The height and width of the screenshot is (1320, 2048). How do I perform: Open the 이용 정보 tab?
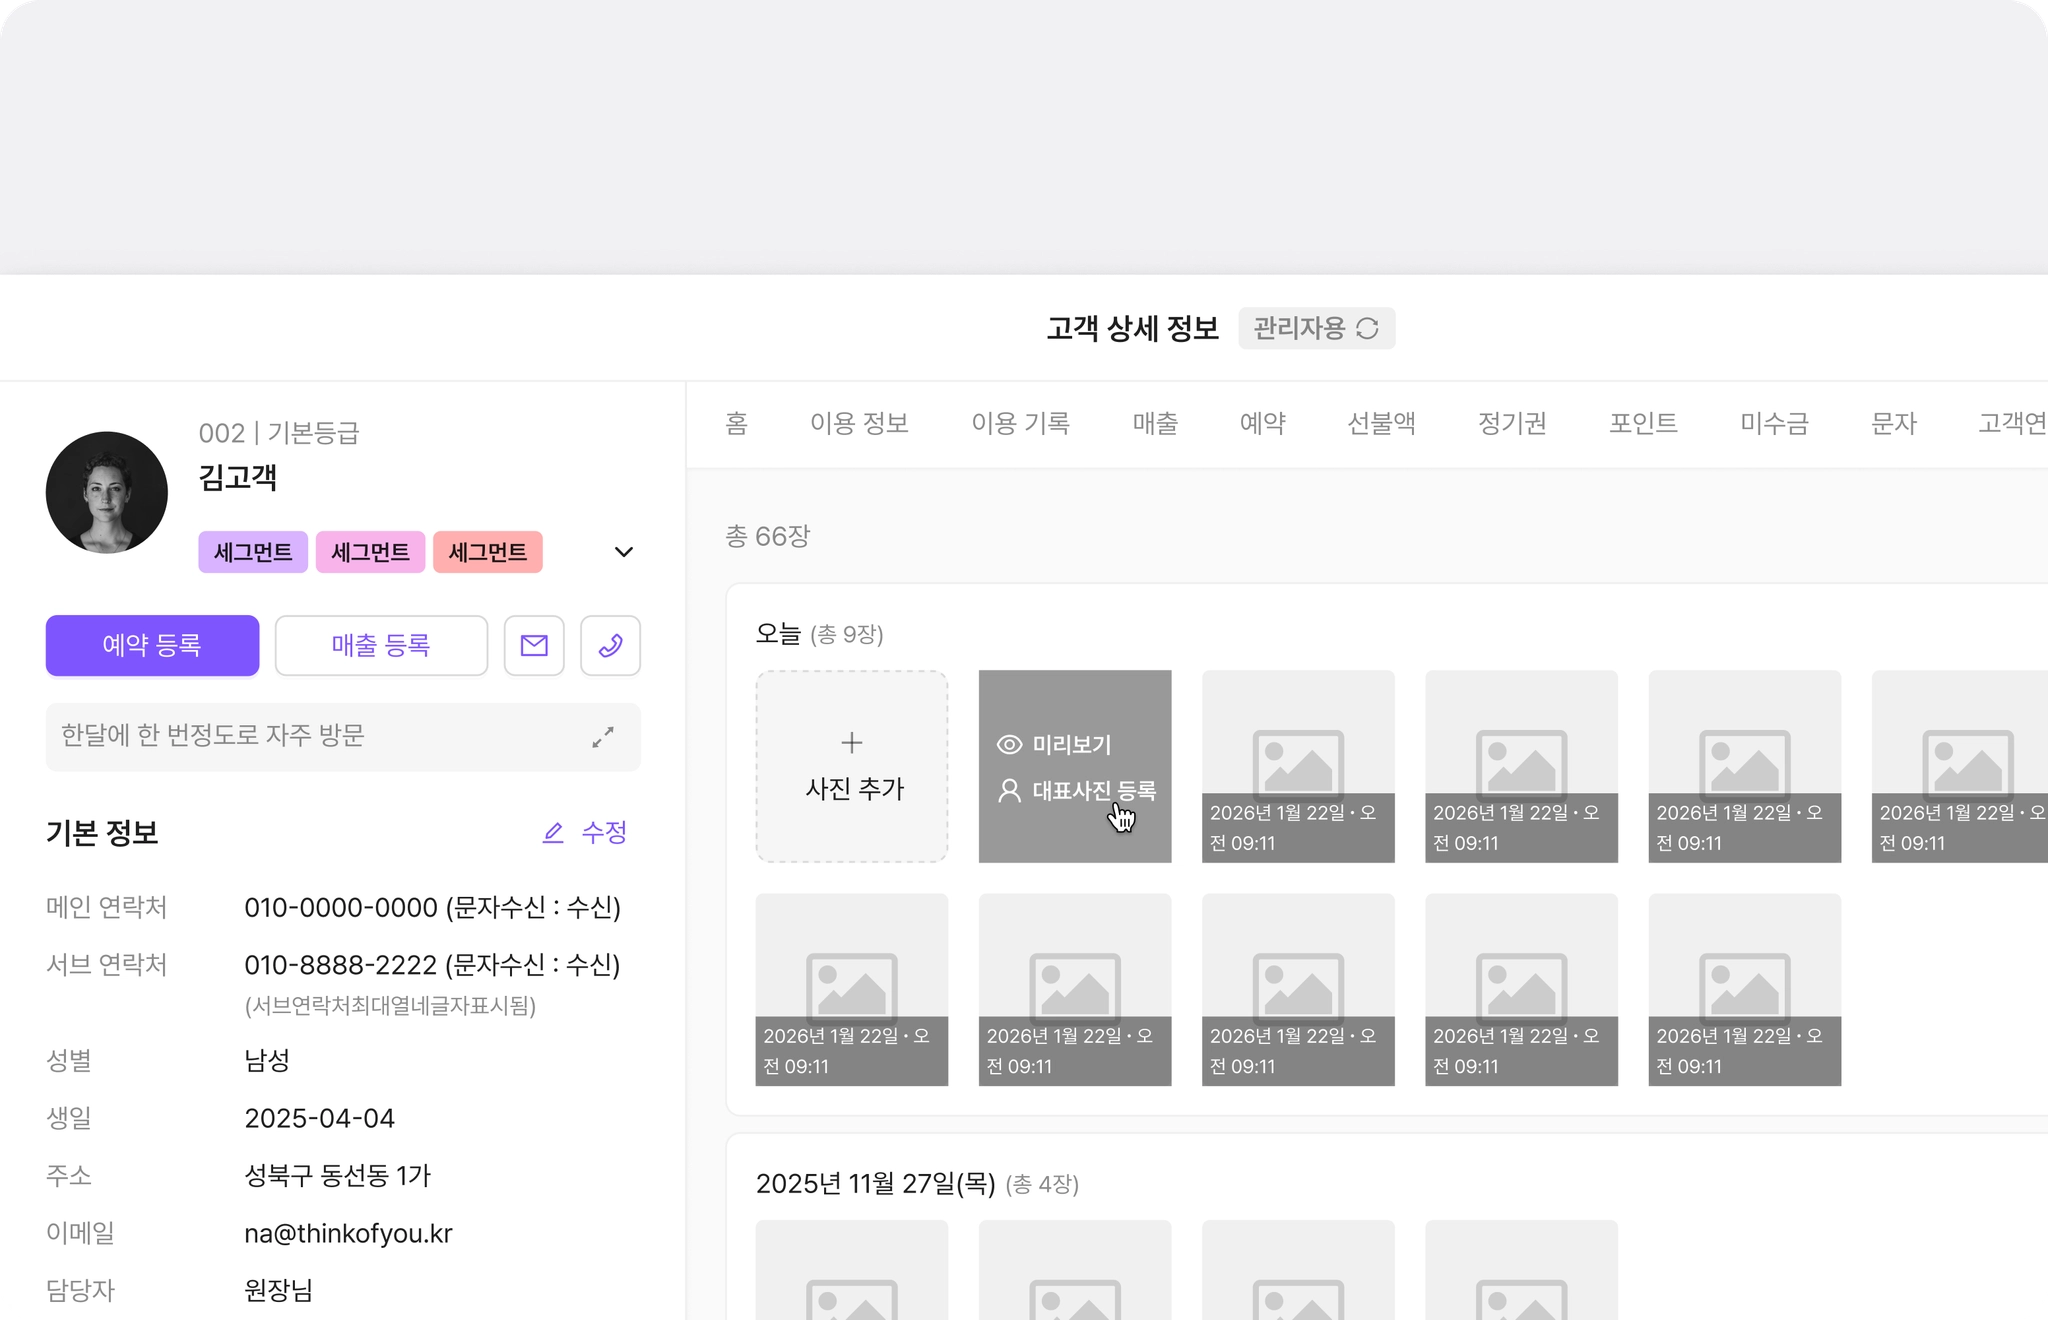point(859,424)
